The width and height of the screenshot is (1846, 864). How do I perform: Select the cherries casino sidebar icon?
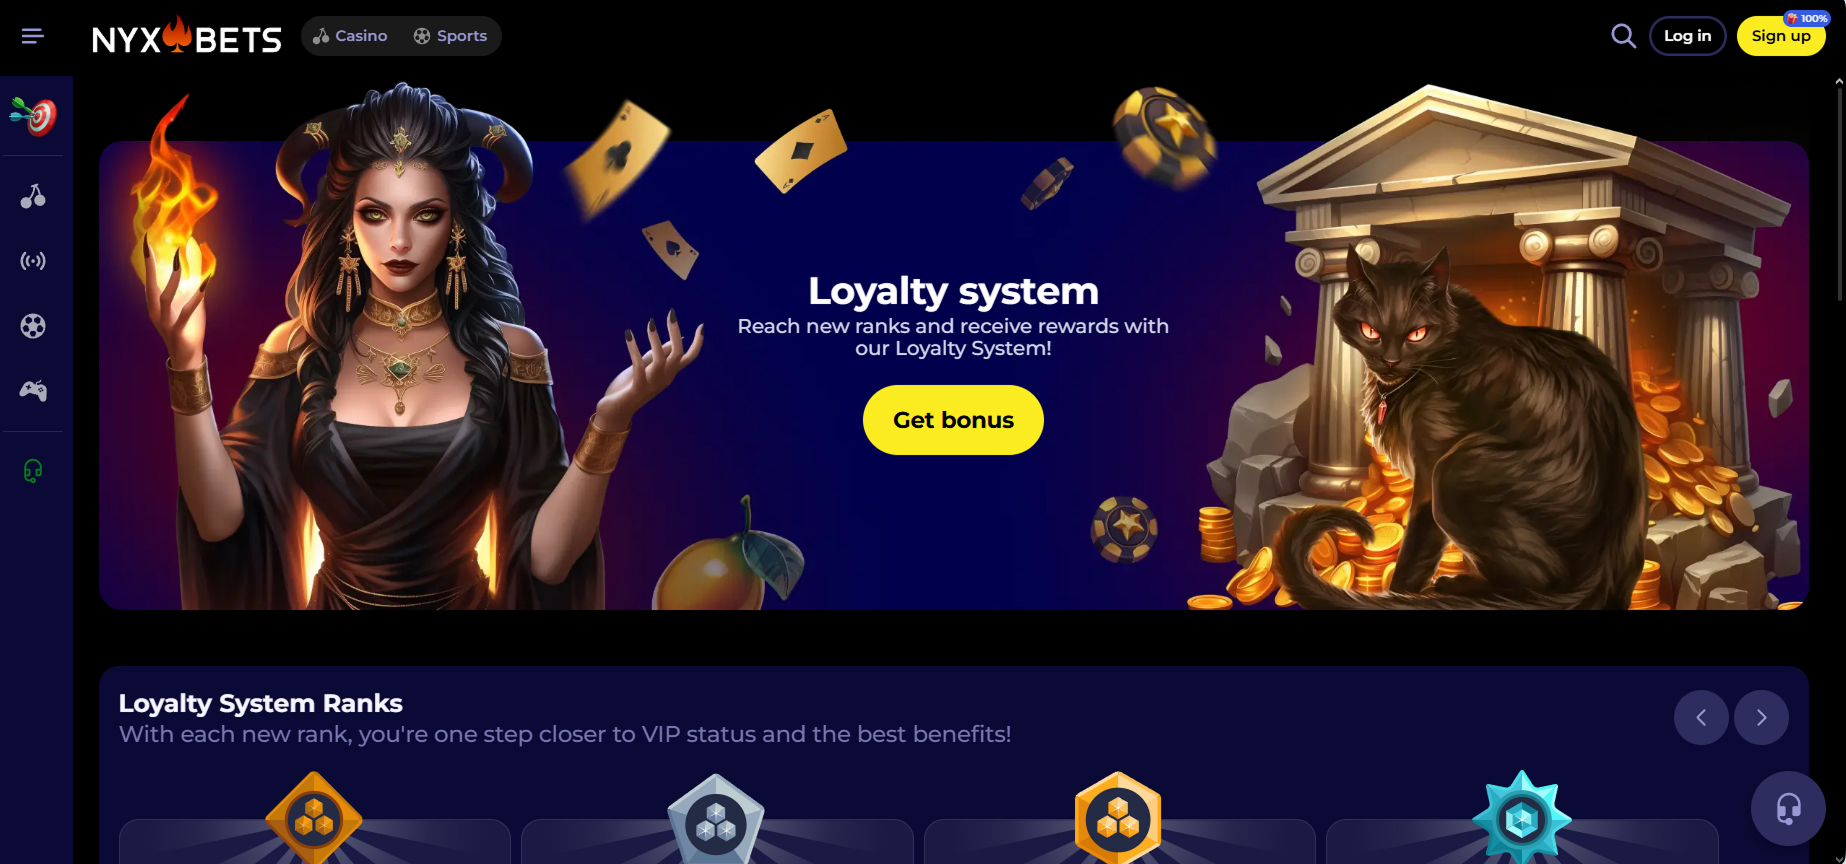pyautogui.click(x=33, y=196)
